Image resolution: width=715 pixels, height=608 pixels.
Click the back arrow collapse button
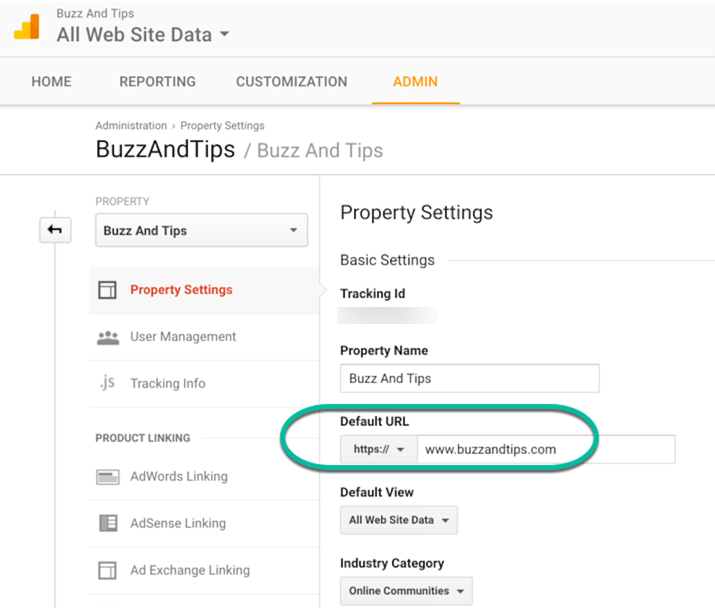(55, 230)
